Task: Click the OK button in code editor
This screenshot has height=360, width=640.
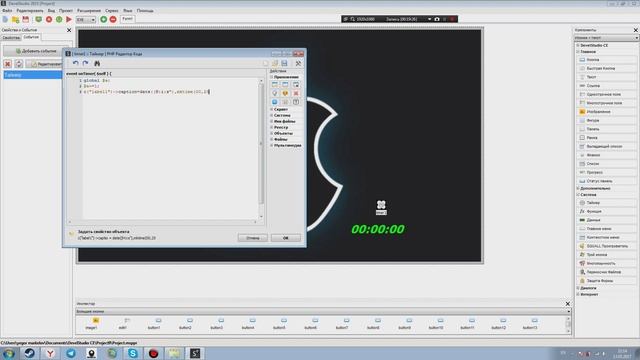Action: (286, 238)
